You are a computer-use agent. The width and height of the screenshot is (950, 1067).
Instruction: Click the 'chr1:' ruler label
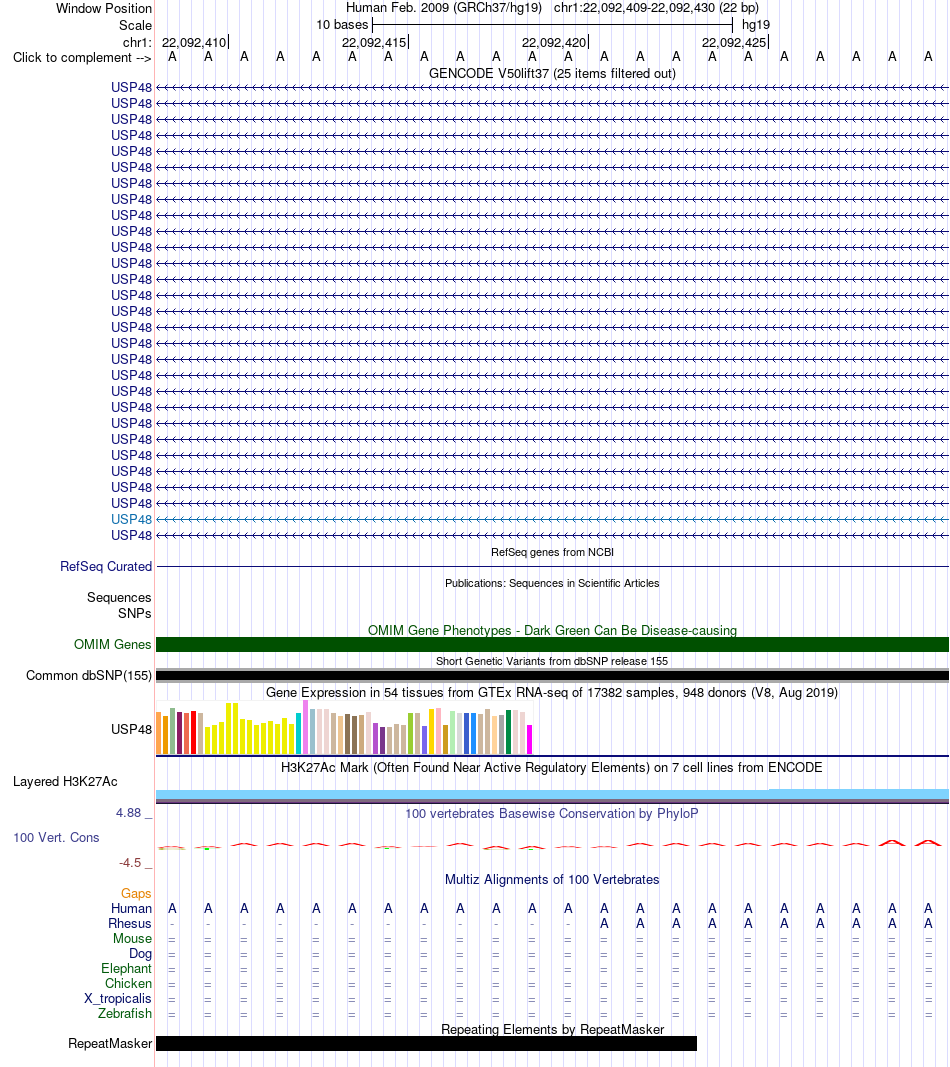(x=137, y=42)
